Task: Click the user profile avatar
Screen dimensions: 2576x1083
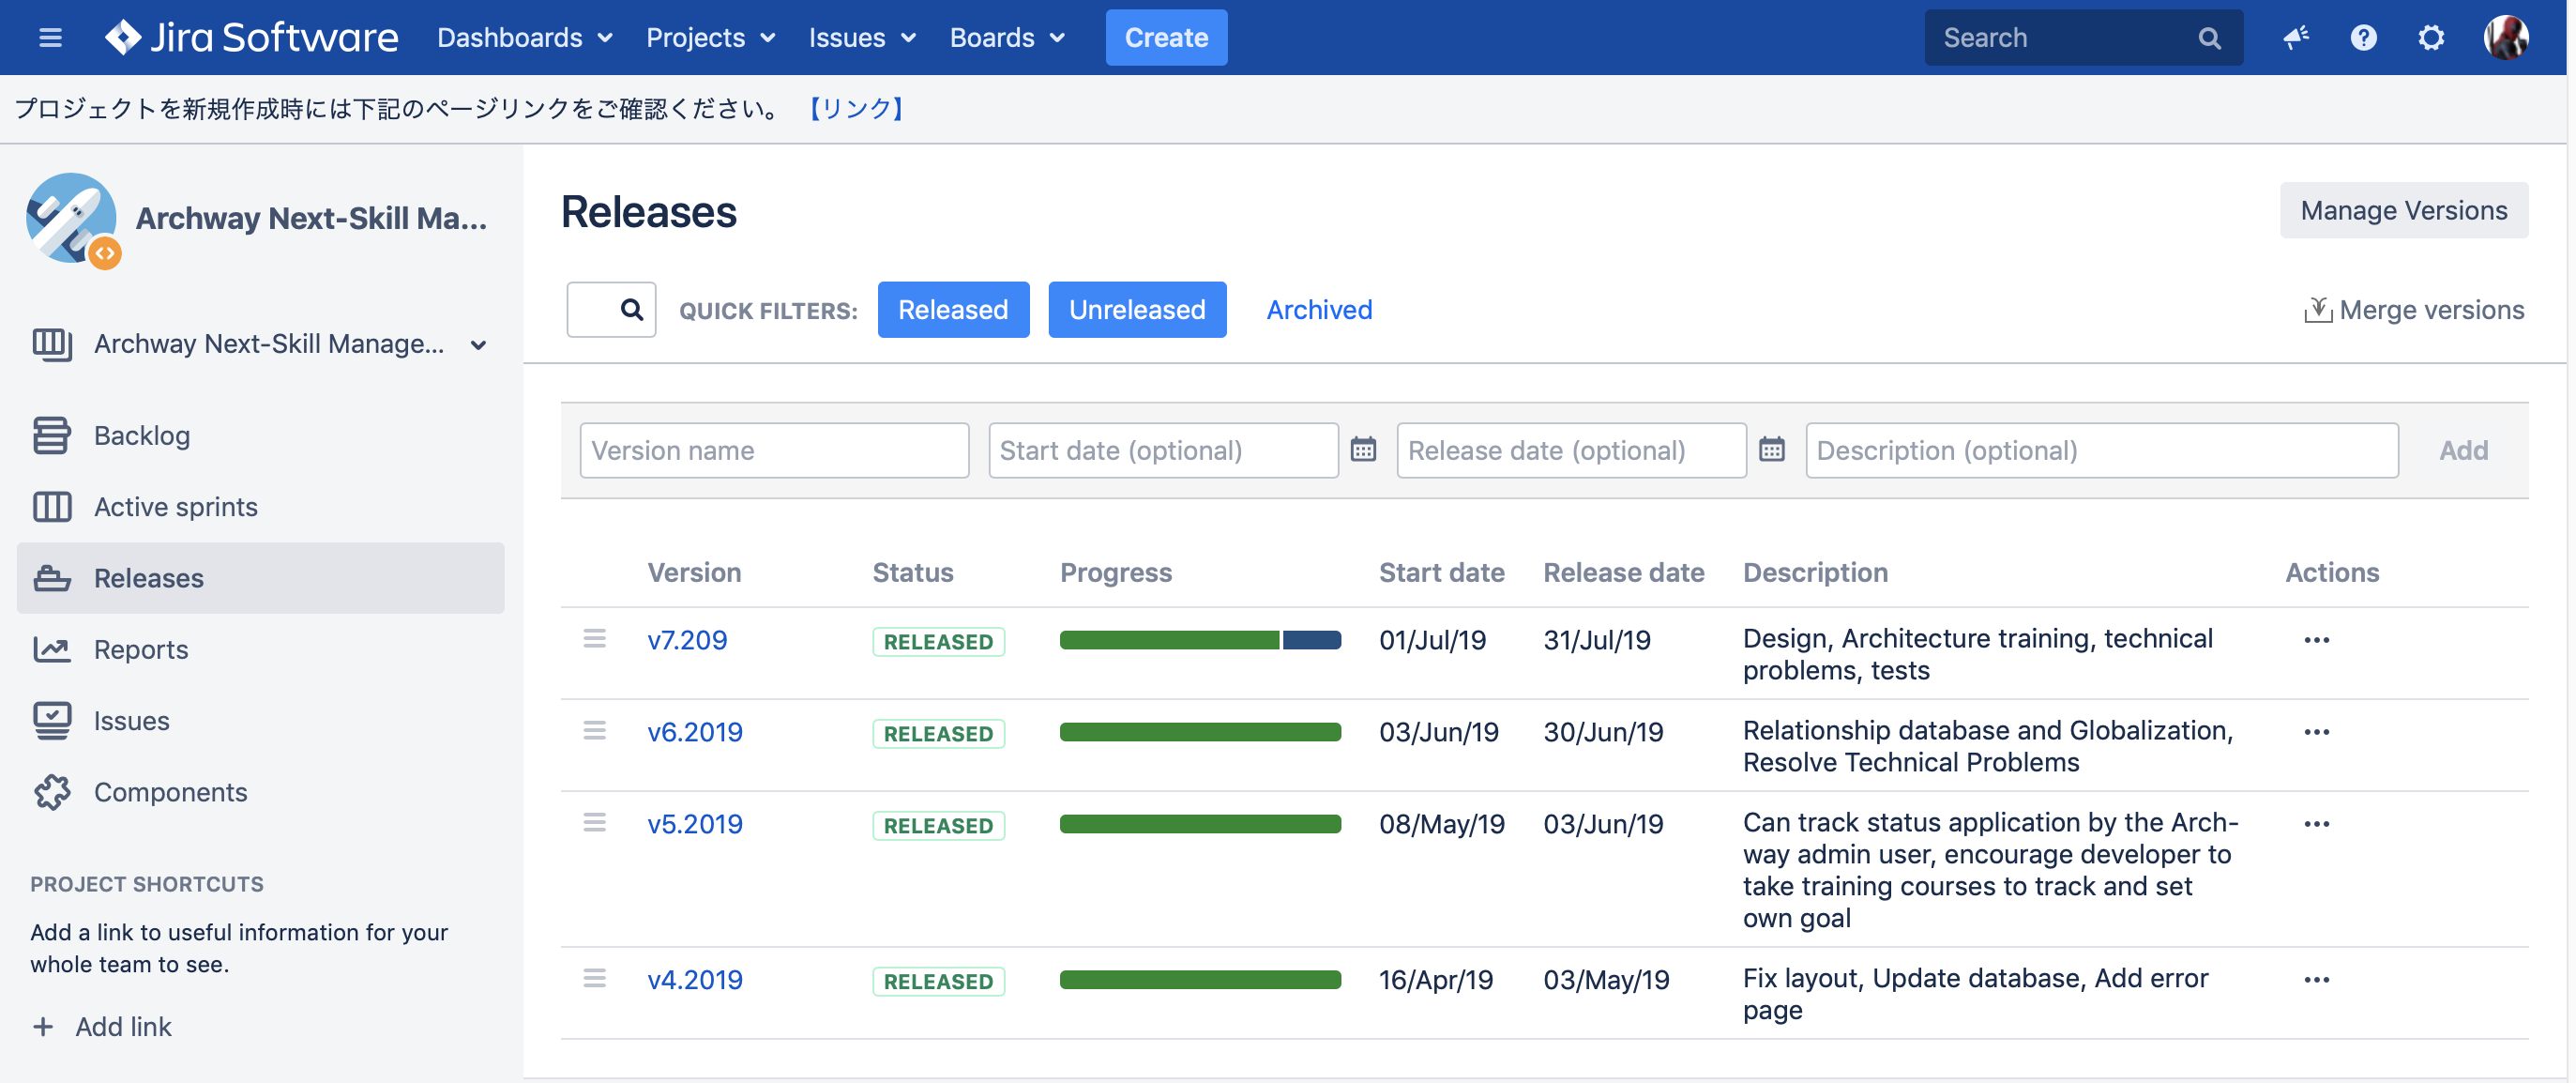Action: pos(2505,38)
